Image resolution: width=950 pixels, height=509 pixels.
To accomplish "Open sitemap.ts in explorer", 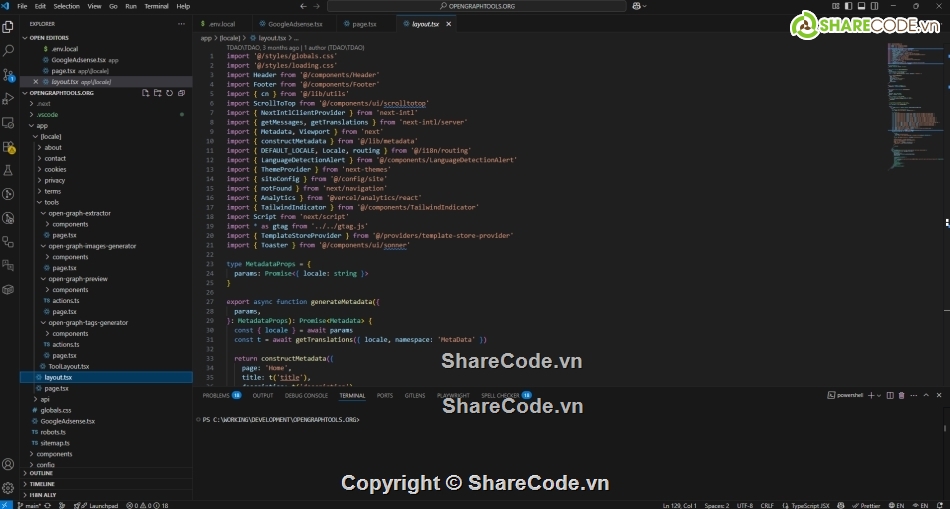I will point(55,443).
